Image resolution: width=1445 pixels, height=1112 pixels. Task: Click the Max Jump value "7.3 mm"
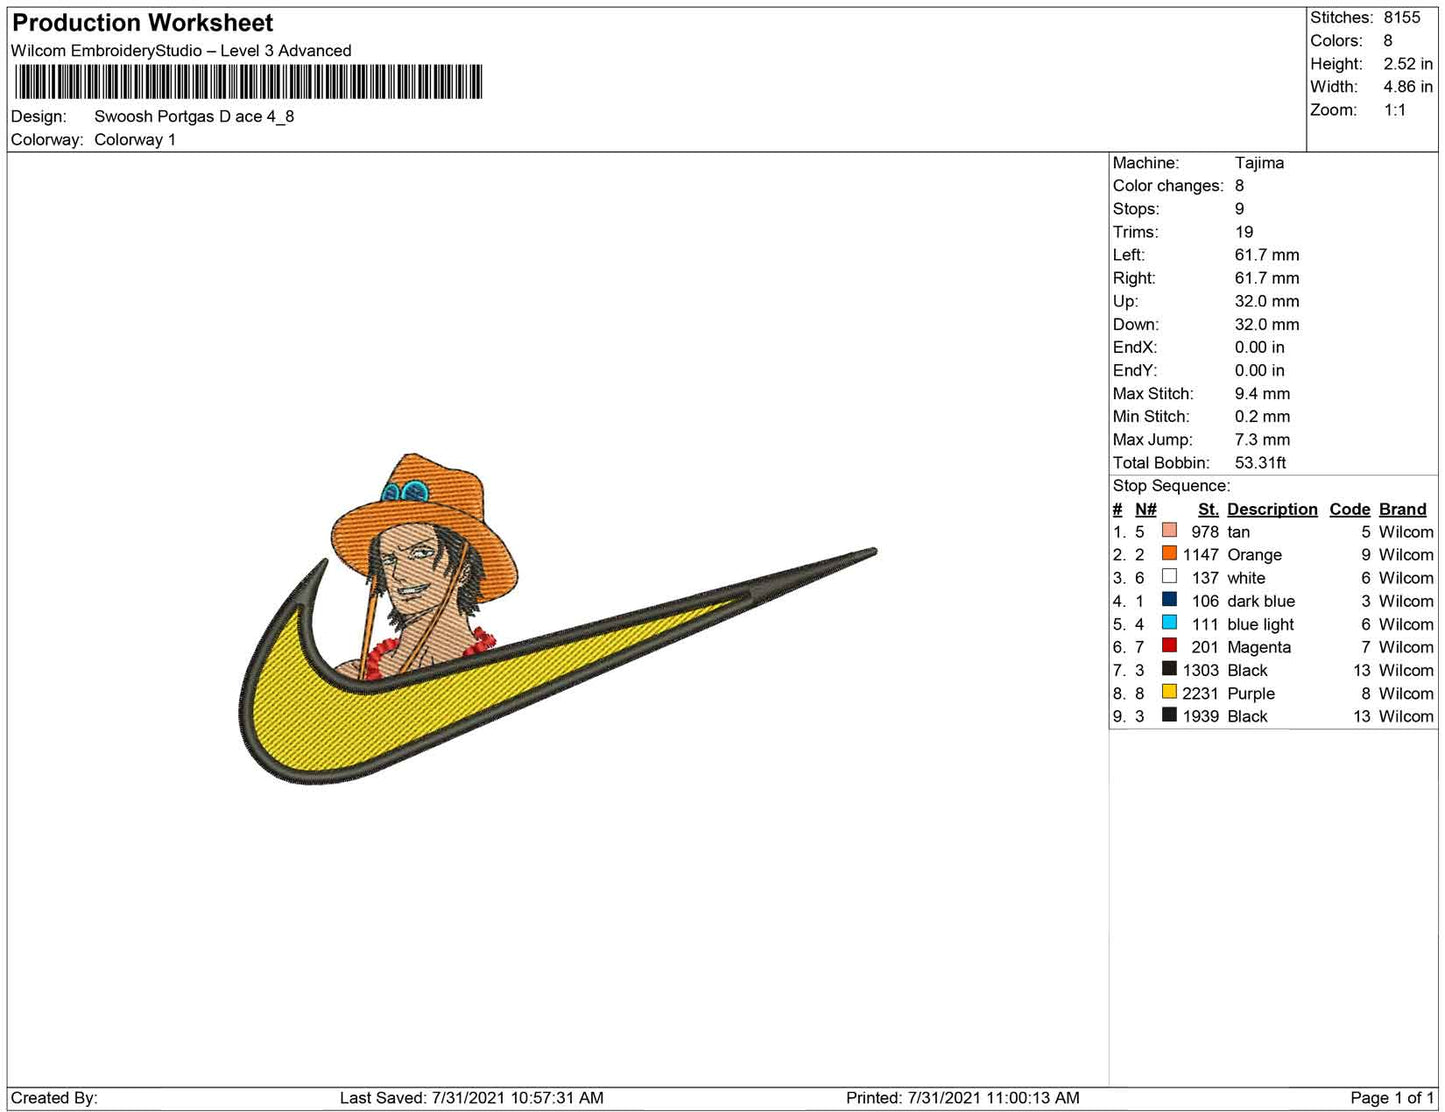click(1262, 440)
